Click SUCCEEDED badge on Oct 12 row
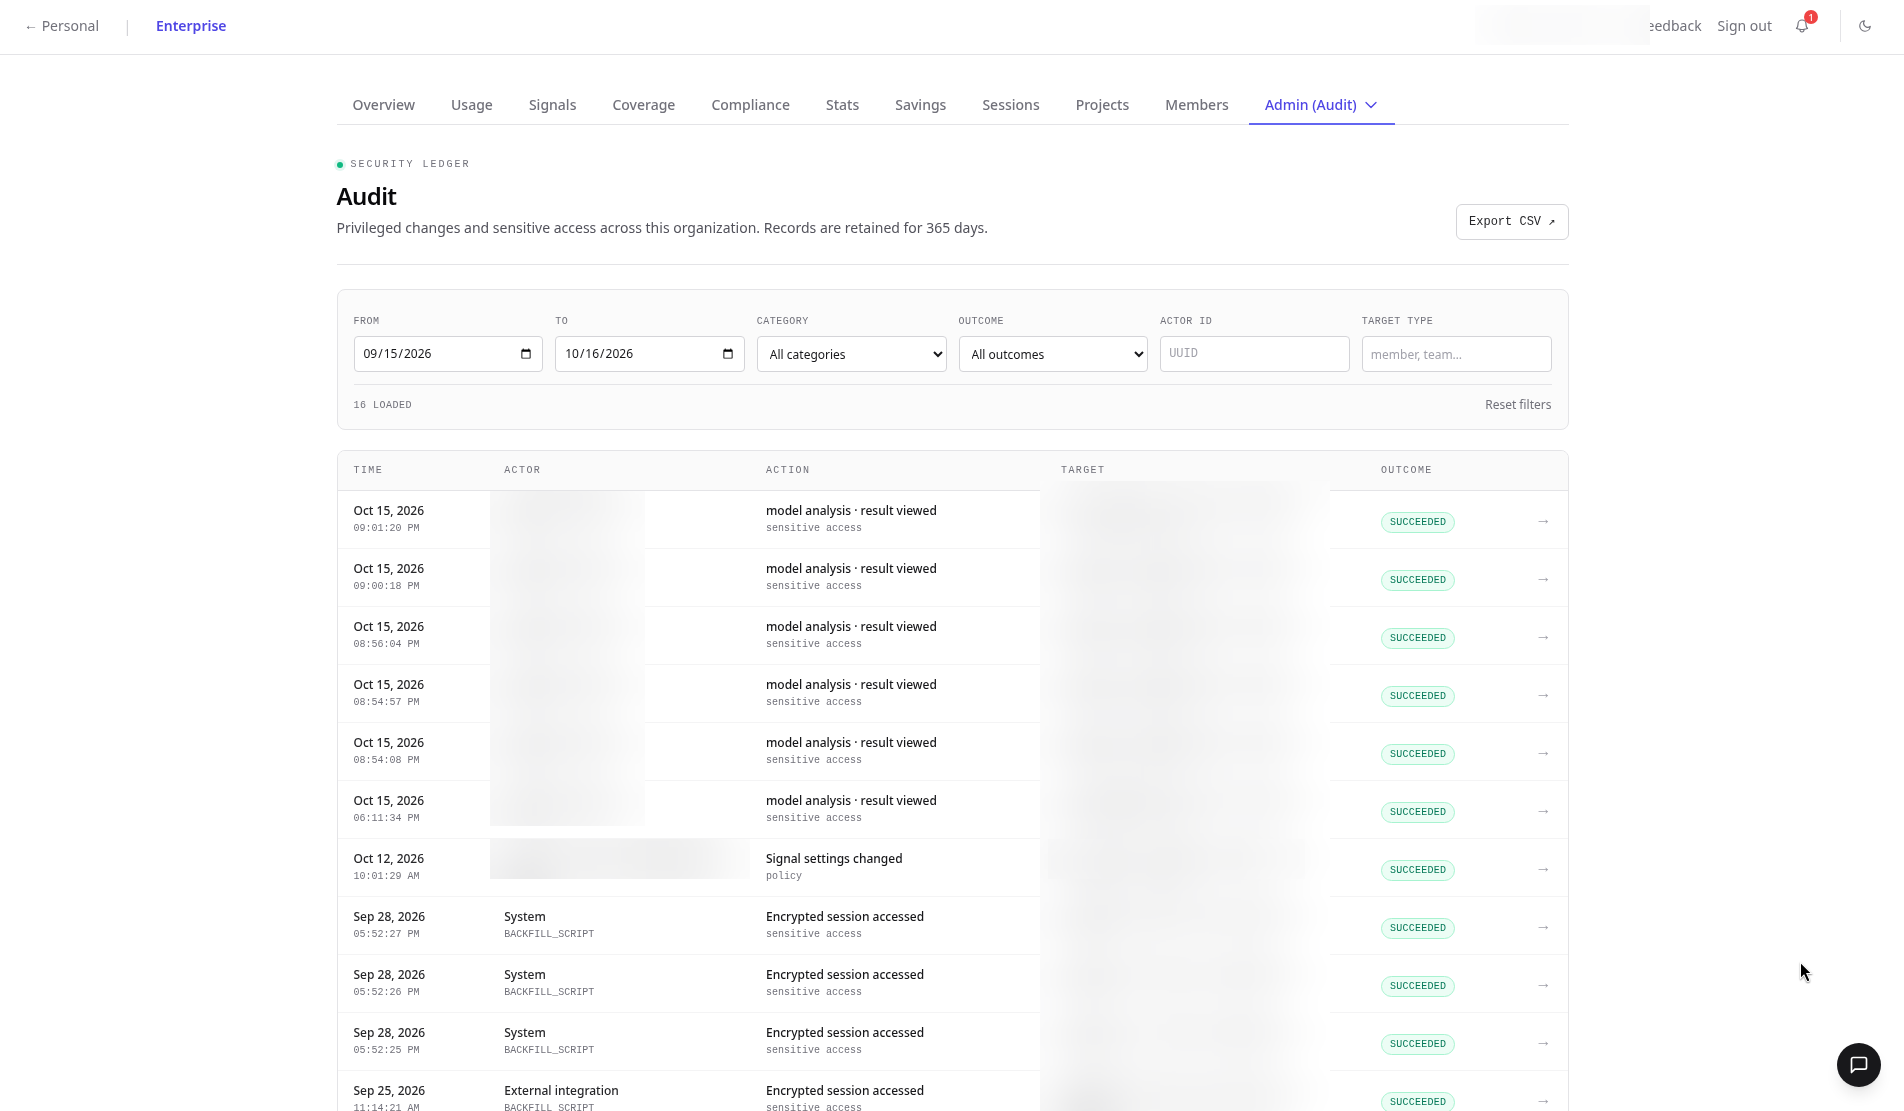Viewport: 1904px width, 1111px height. pos(1417,870)
